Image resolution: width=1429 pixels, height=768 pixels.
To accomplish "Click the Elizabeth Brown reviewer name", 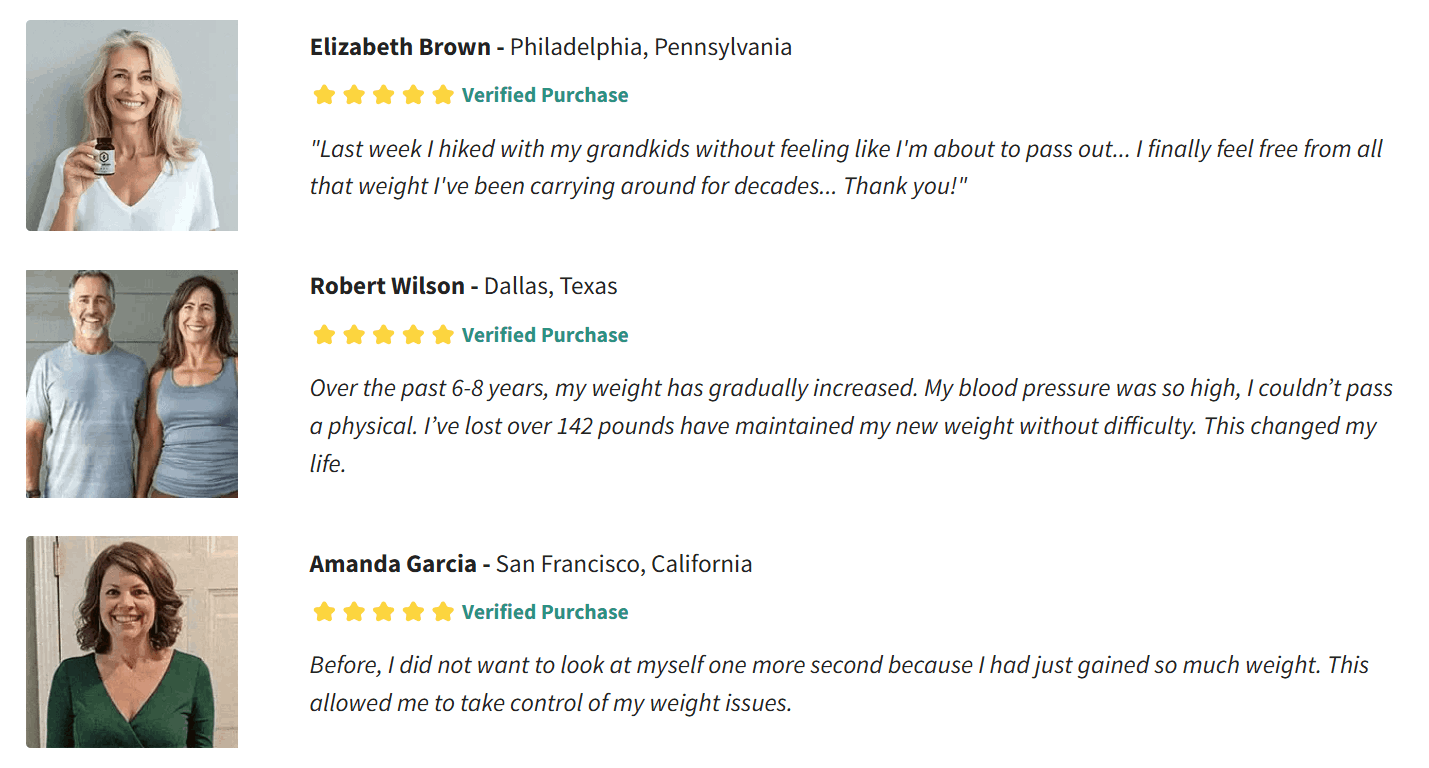I will 400,47.
